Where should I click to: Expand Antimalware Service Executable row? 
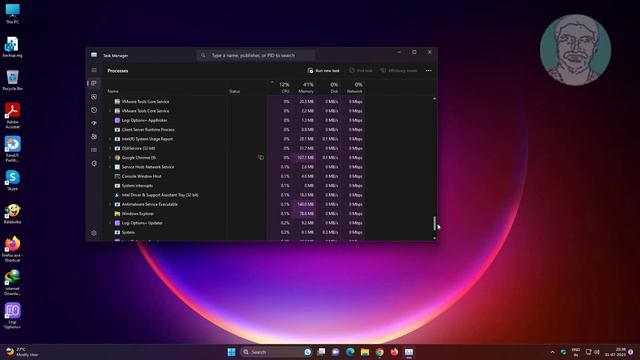(x=109, y=204)
